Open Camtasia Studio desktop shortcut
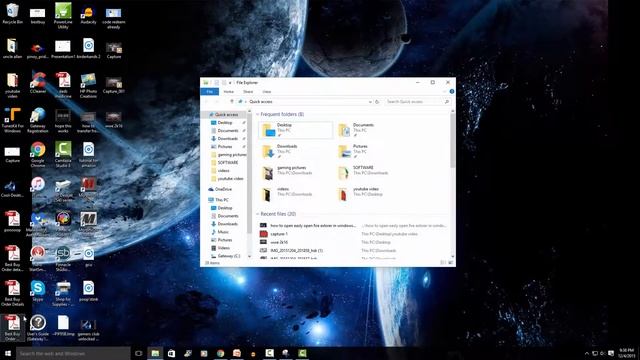The image size is (640, 360). 63,154
